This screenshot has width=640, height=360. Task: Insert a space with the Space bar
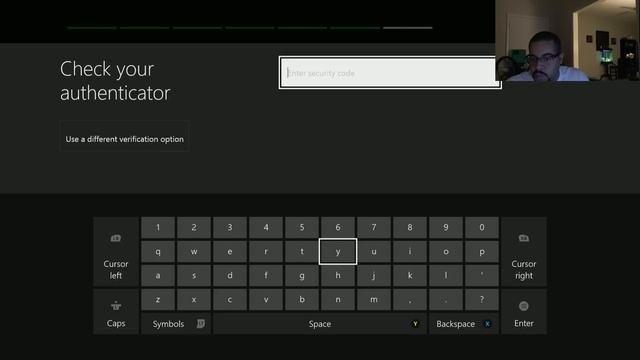click(x=320, y=324)
